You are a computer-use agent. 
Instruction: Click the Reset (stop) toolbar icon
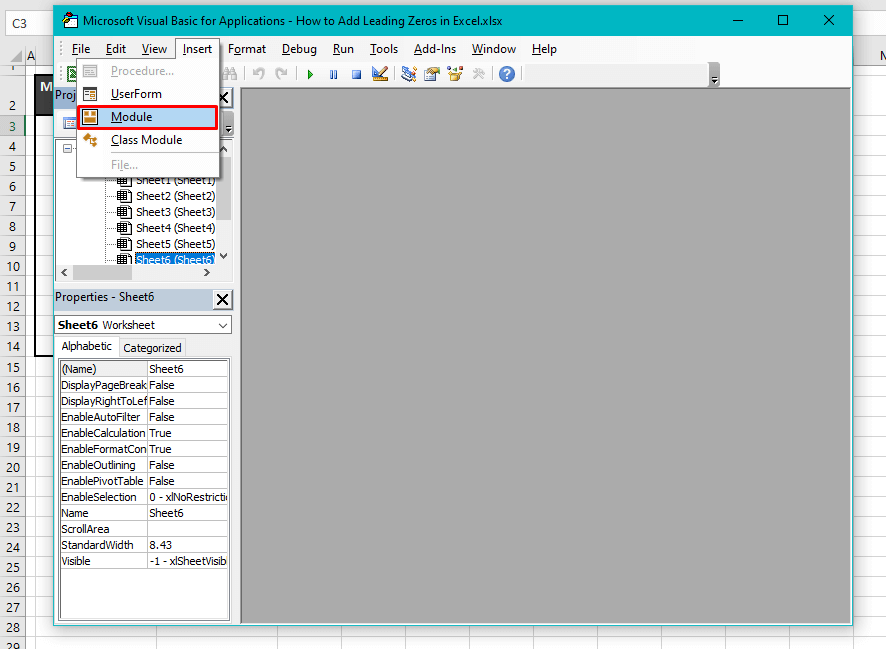[356, 73]
